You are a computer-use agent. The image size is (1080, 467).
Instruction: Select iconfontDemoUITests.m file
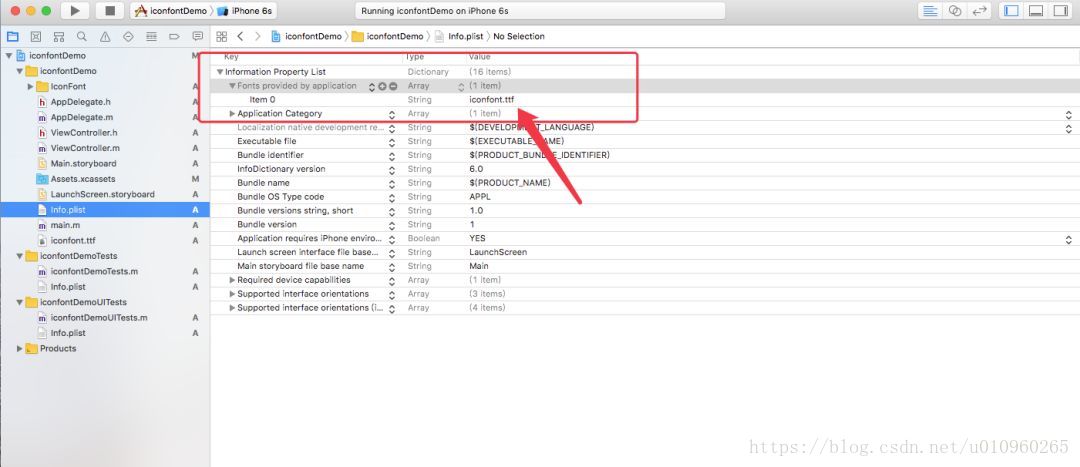[x=98, y=318]
